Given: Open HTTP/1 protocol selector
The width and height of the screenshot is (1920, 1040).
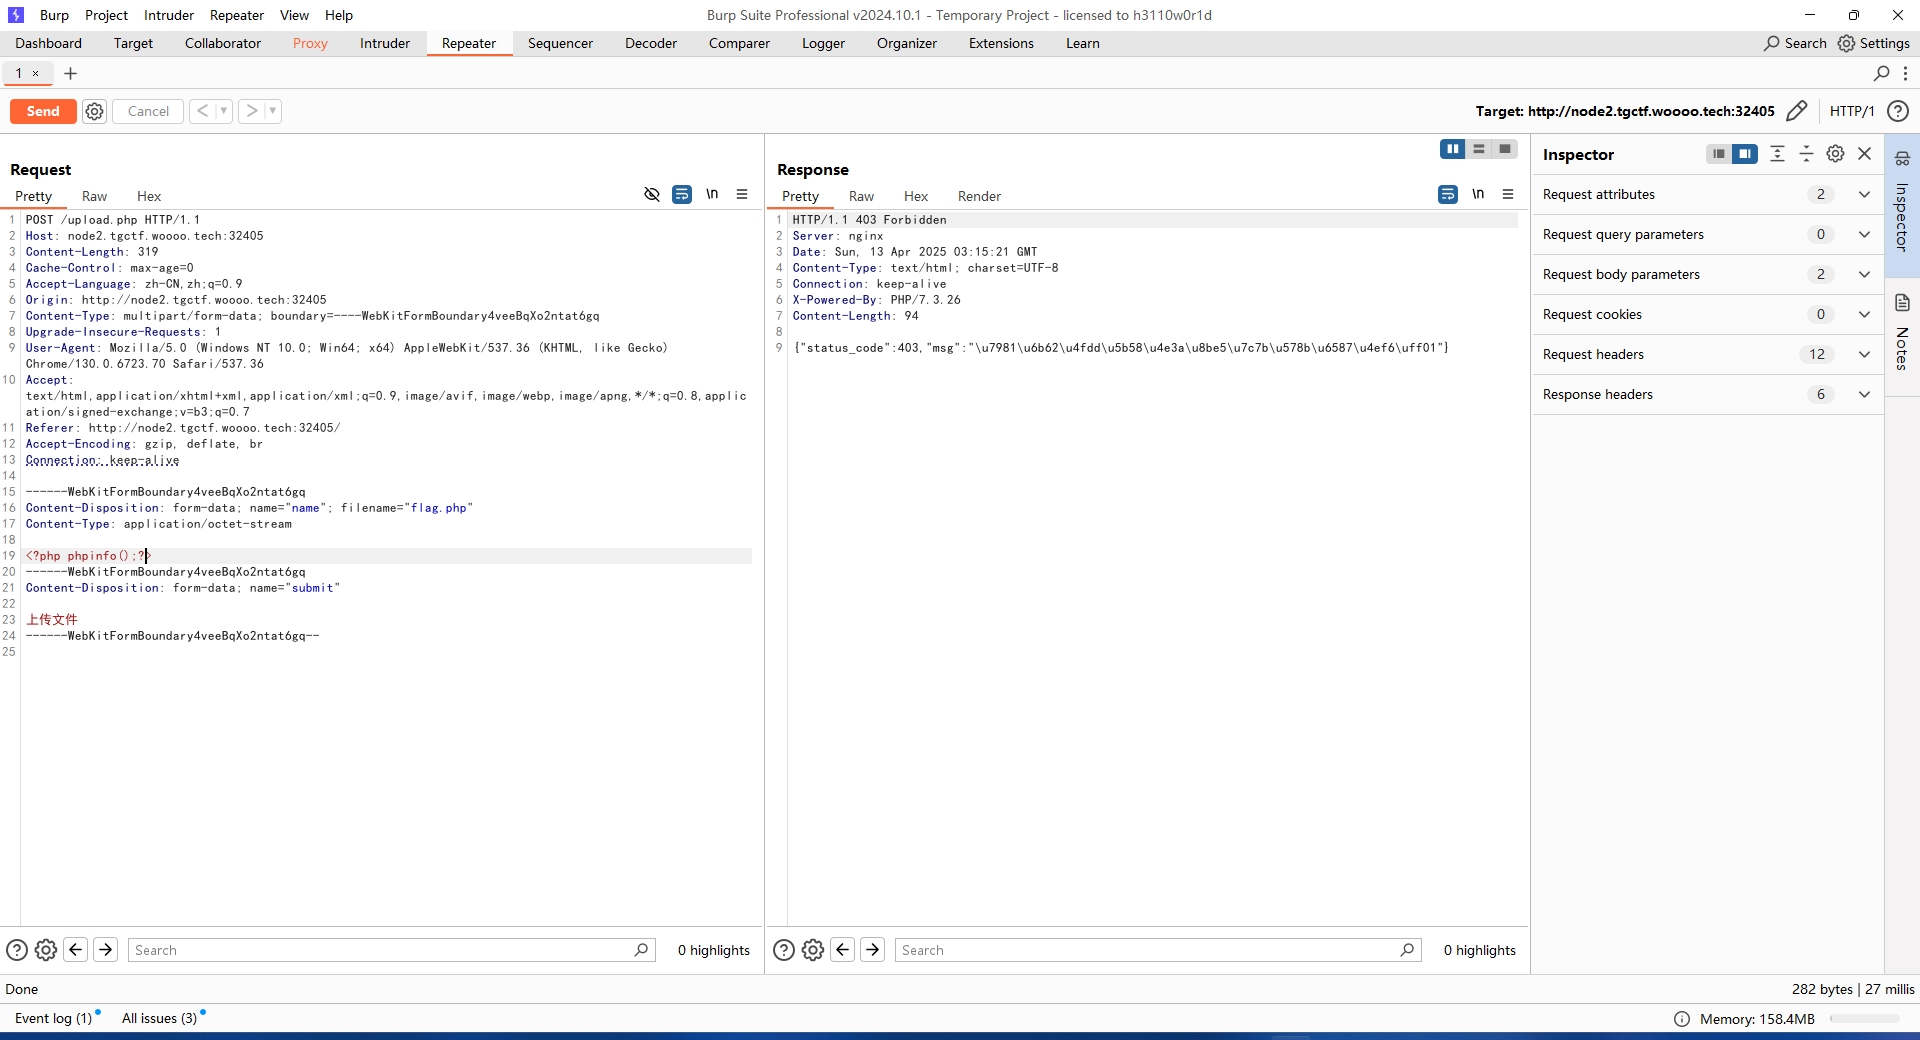Looking at the screenshot, I should [x=1851, y=111].
